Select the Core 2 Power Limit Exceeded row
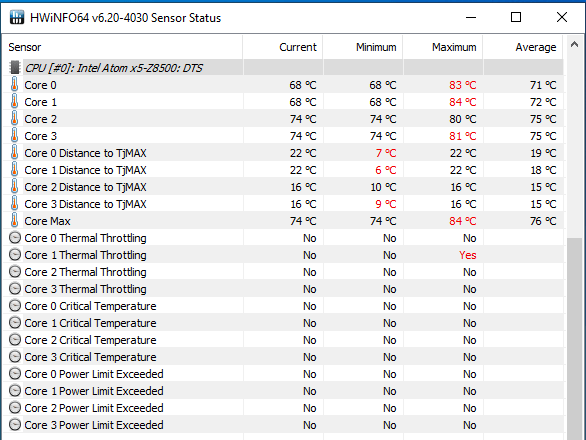The image size is (586, 440). (283, 408)
